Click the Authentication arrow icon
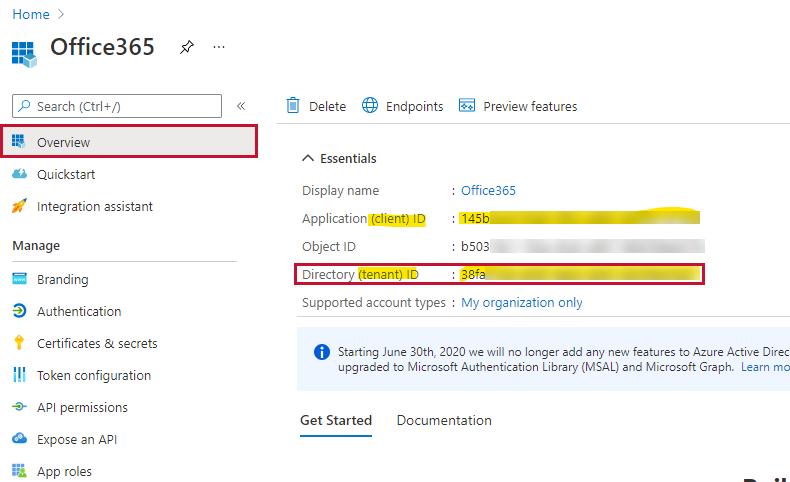Screen dimensions: 790x482 [19, 311]
